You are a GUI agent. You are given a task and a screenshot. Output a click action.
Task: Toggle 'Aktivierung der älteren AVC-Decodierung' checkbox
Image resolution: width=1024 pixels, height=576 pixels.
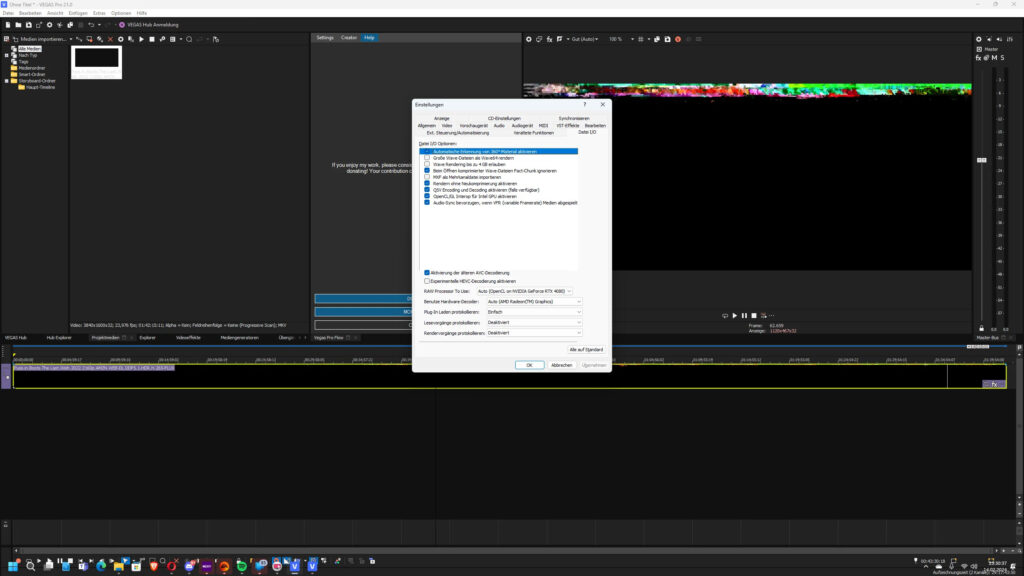tap(427, 272)
